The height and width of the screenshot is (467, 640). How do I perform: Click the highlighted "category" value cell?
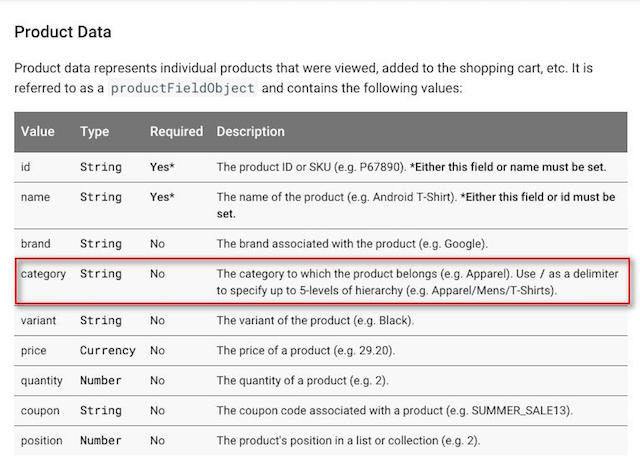pos(43,273)
